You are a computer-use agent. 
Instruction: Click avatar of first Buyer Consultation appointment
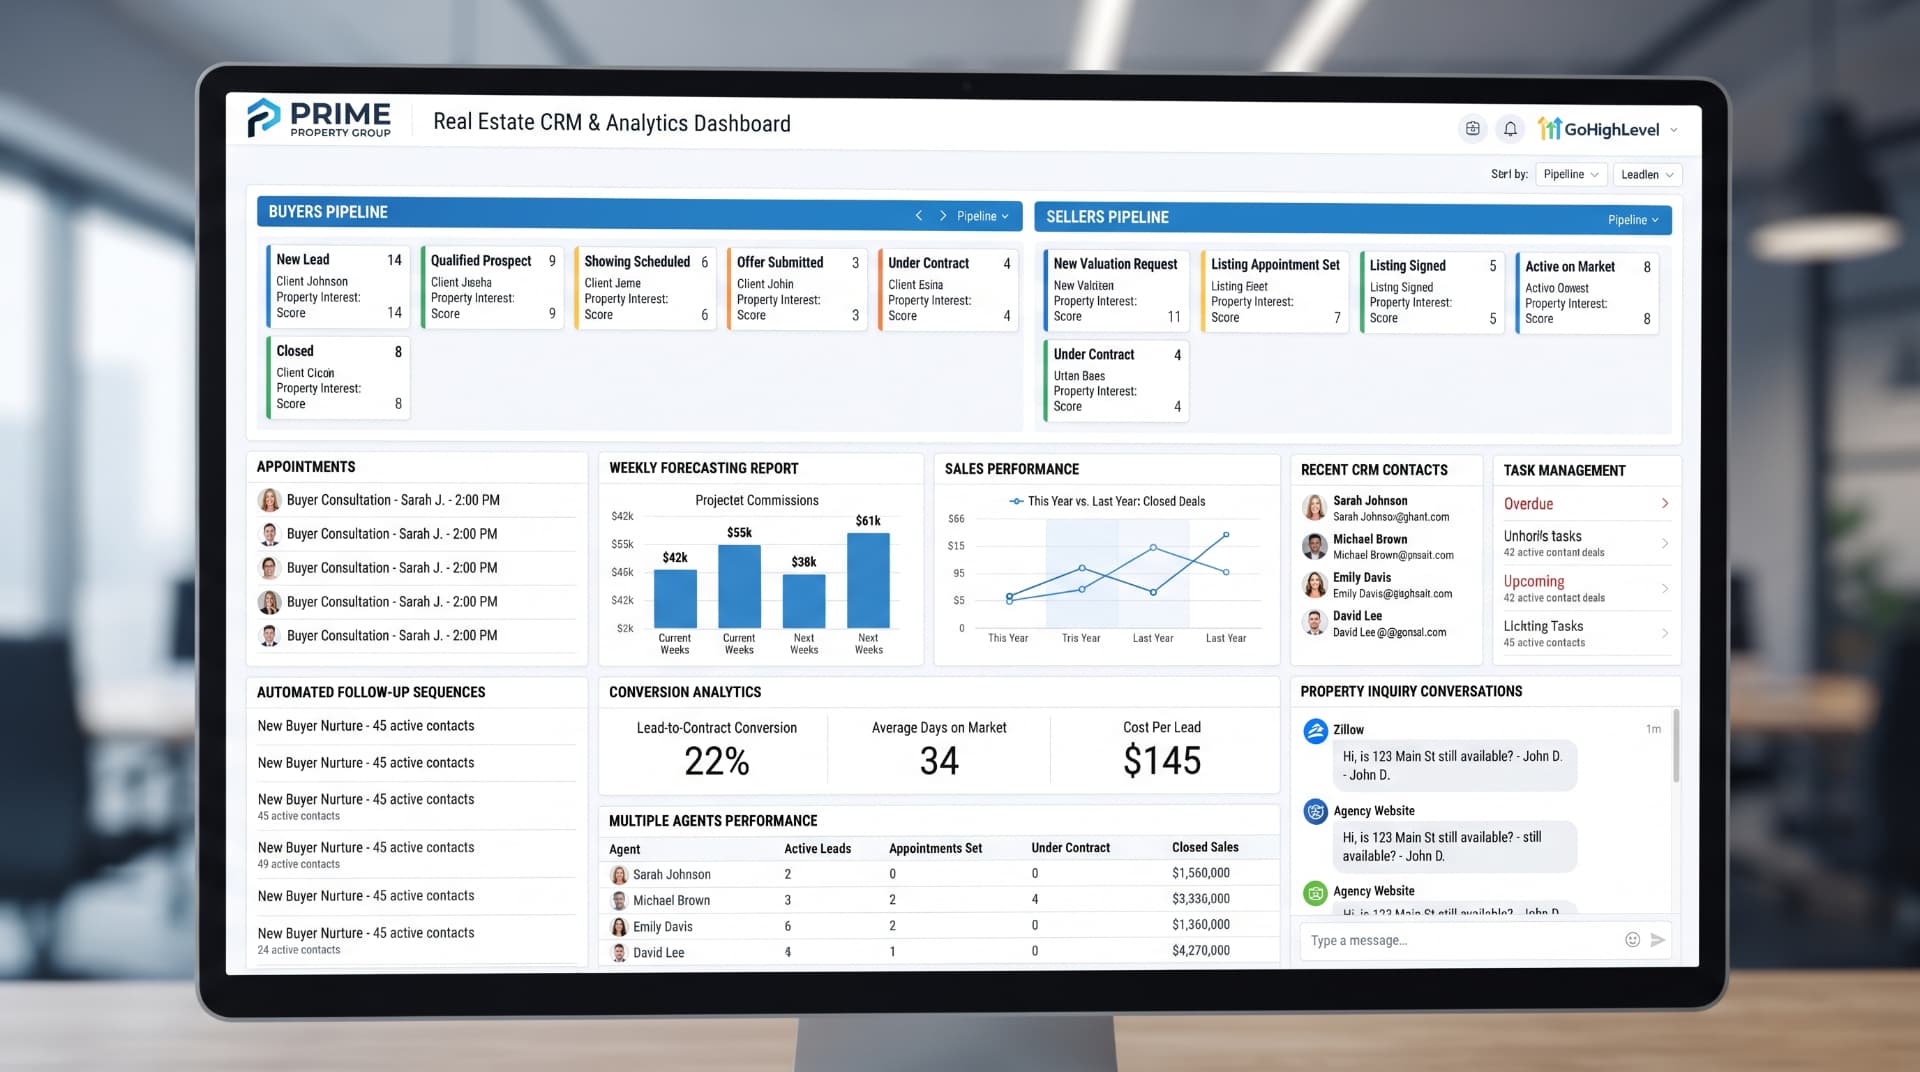[269, 500]
